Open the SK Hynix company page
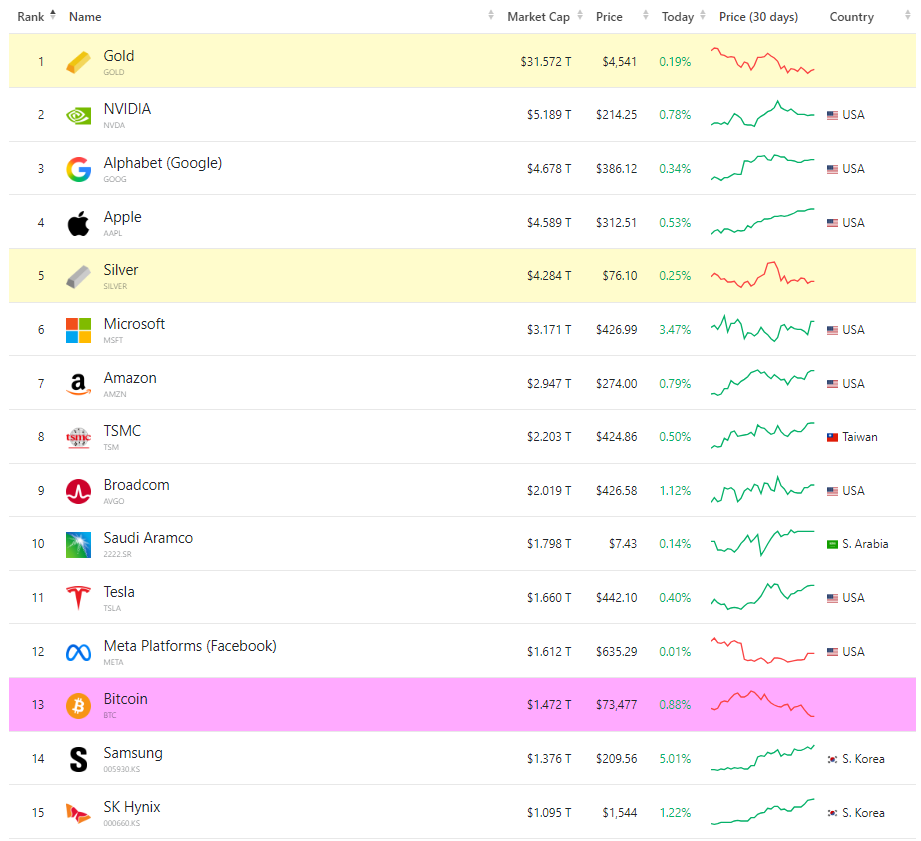This screenshot has width=921, height=841. 132,807
